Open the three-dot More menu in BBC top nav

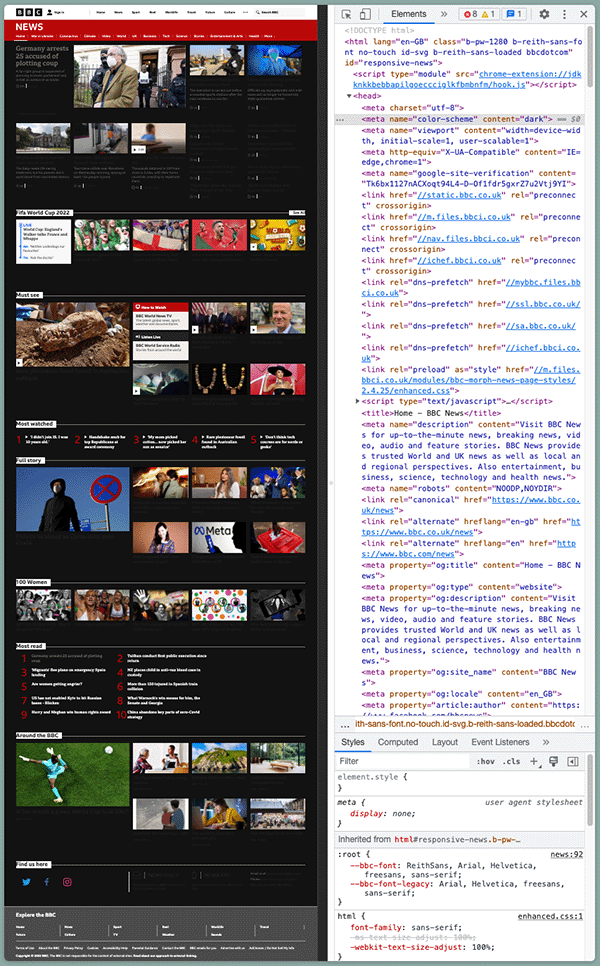tap(246, 12)
